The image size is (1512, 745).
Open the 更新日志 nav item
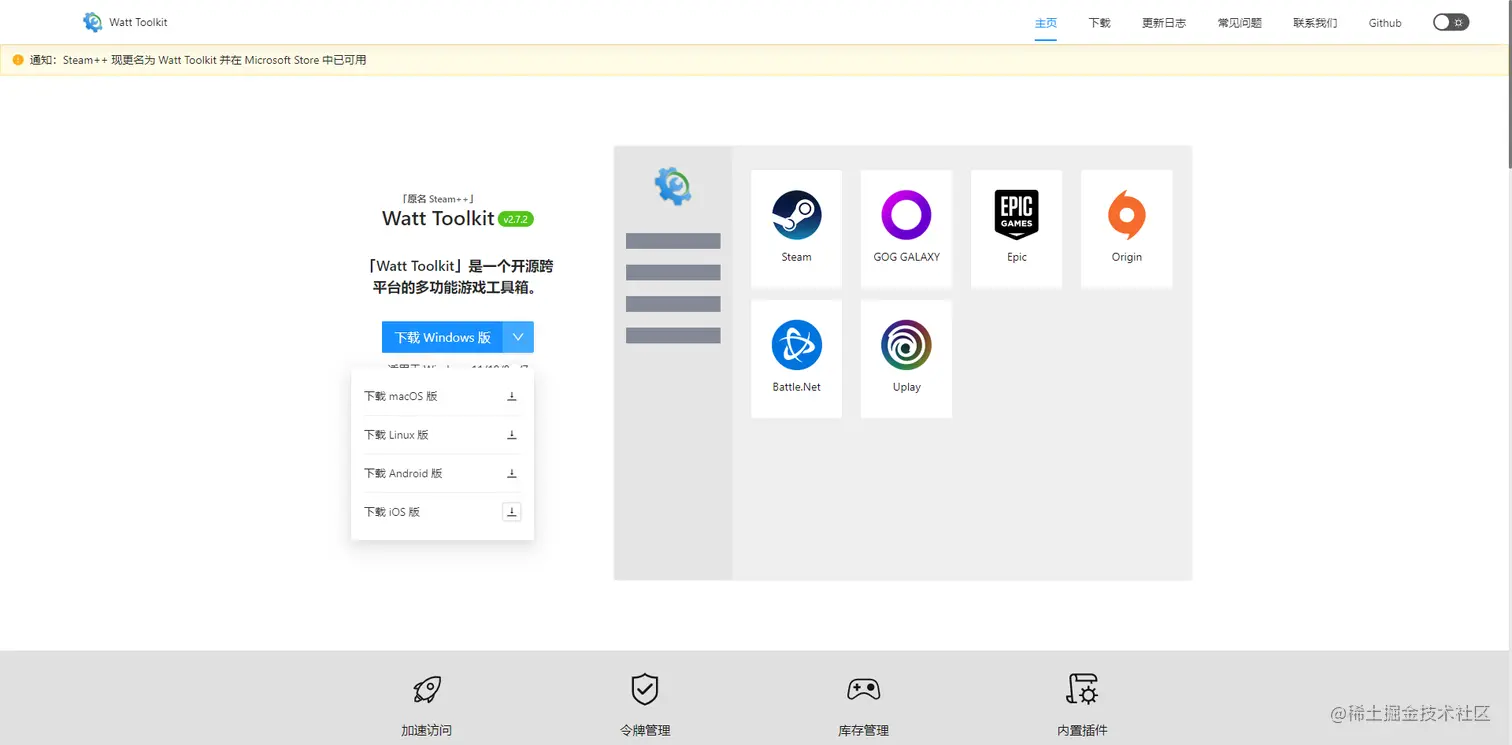click(1164, 23)
